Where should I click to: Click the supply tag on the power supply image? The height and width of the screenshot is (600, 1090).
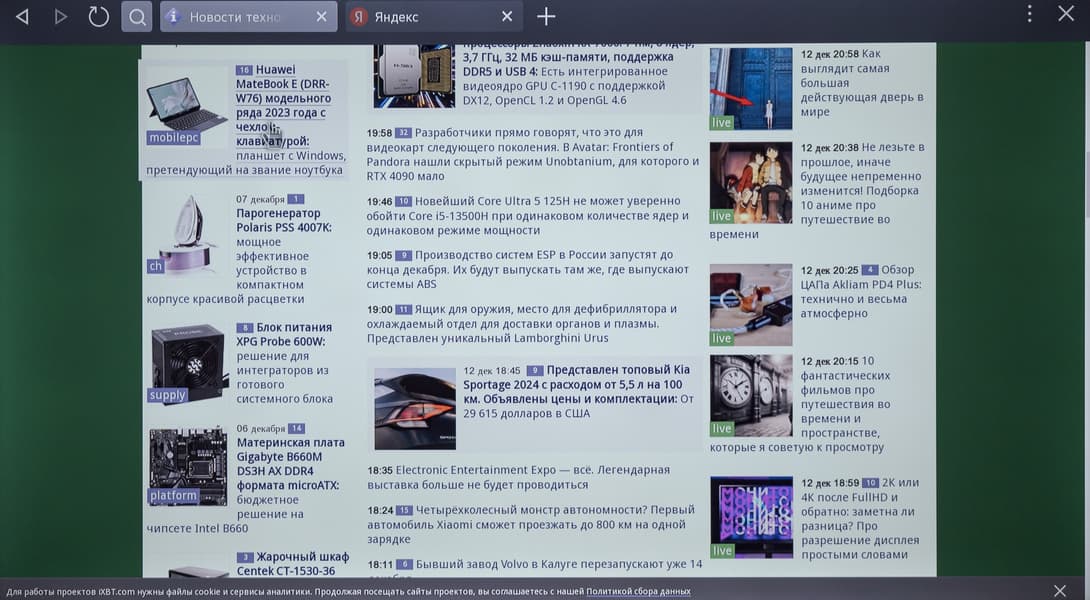click(168, 395)
